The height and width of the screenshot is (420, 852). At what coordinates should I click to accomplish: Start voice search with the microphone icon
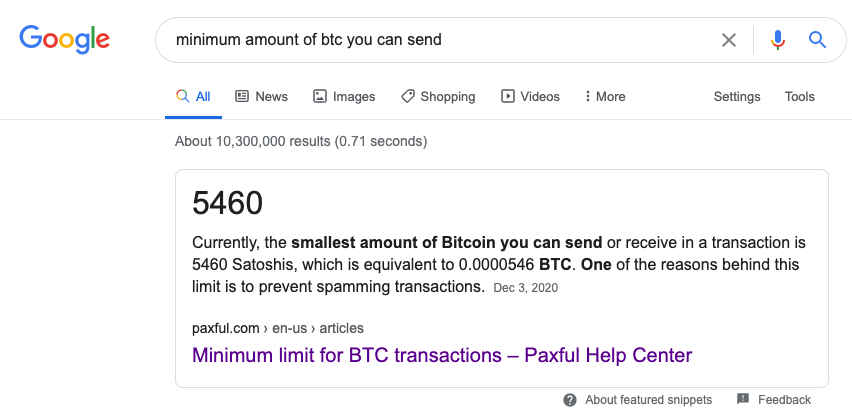[x=778, y=40]
